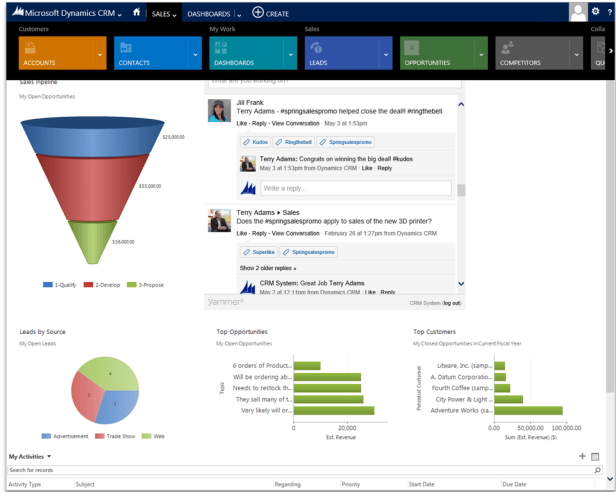
Task: Click the log out link in the Yammer footer
Action: pos(452,303)
